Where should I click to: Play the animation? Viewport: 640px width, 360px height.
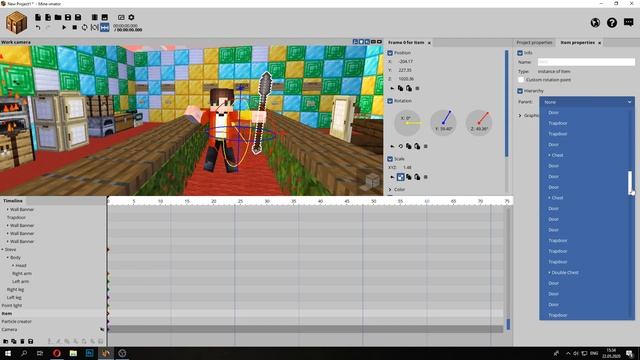64,28
